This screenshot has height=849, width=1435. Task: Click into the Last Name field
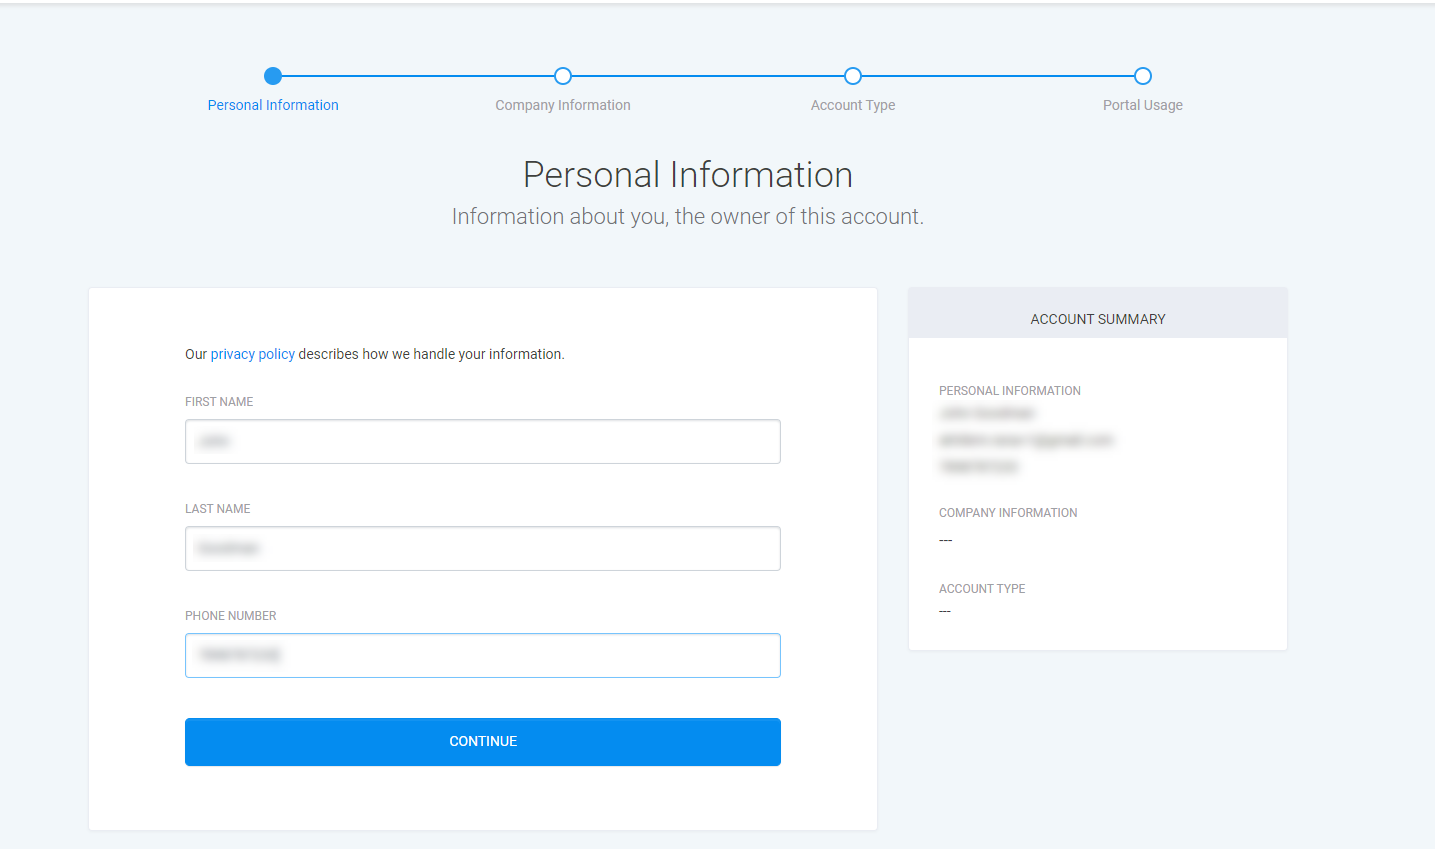coord(482,548)
